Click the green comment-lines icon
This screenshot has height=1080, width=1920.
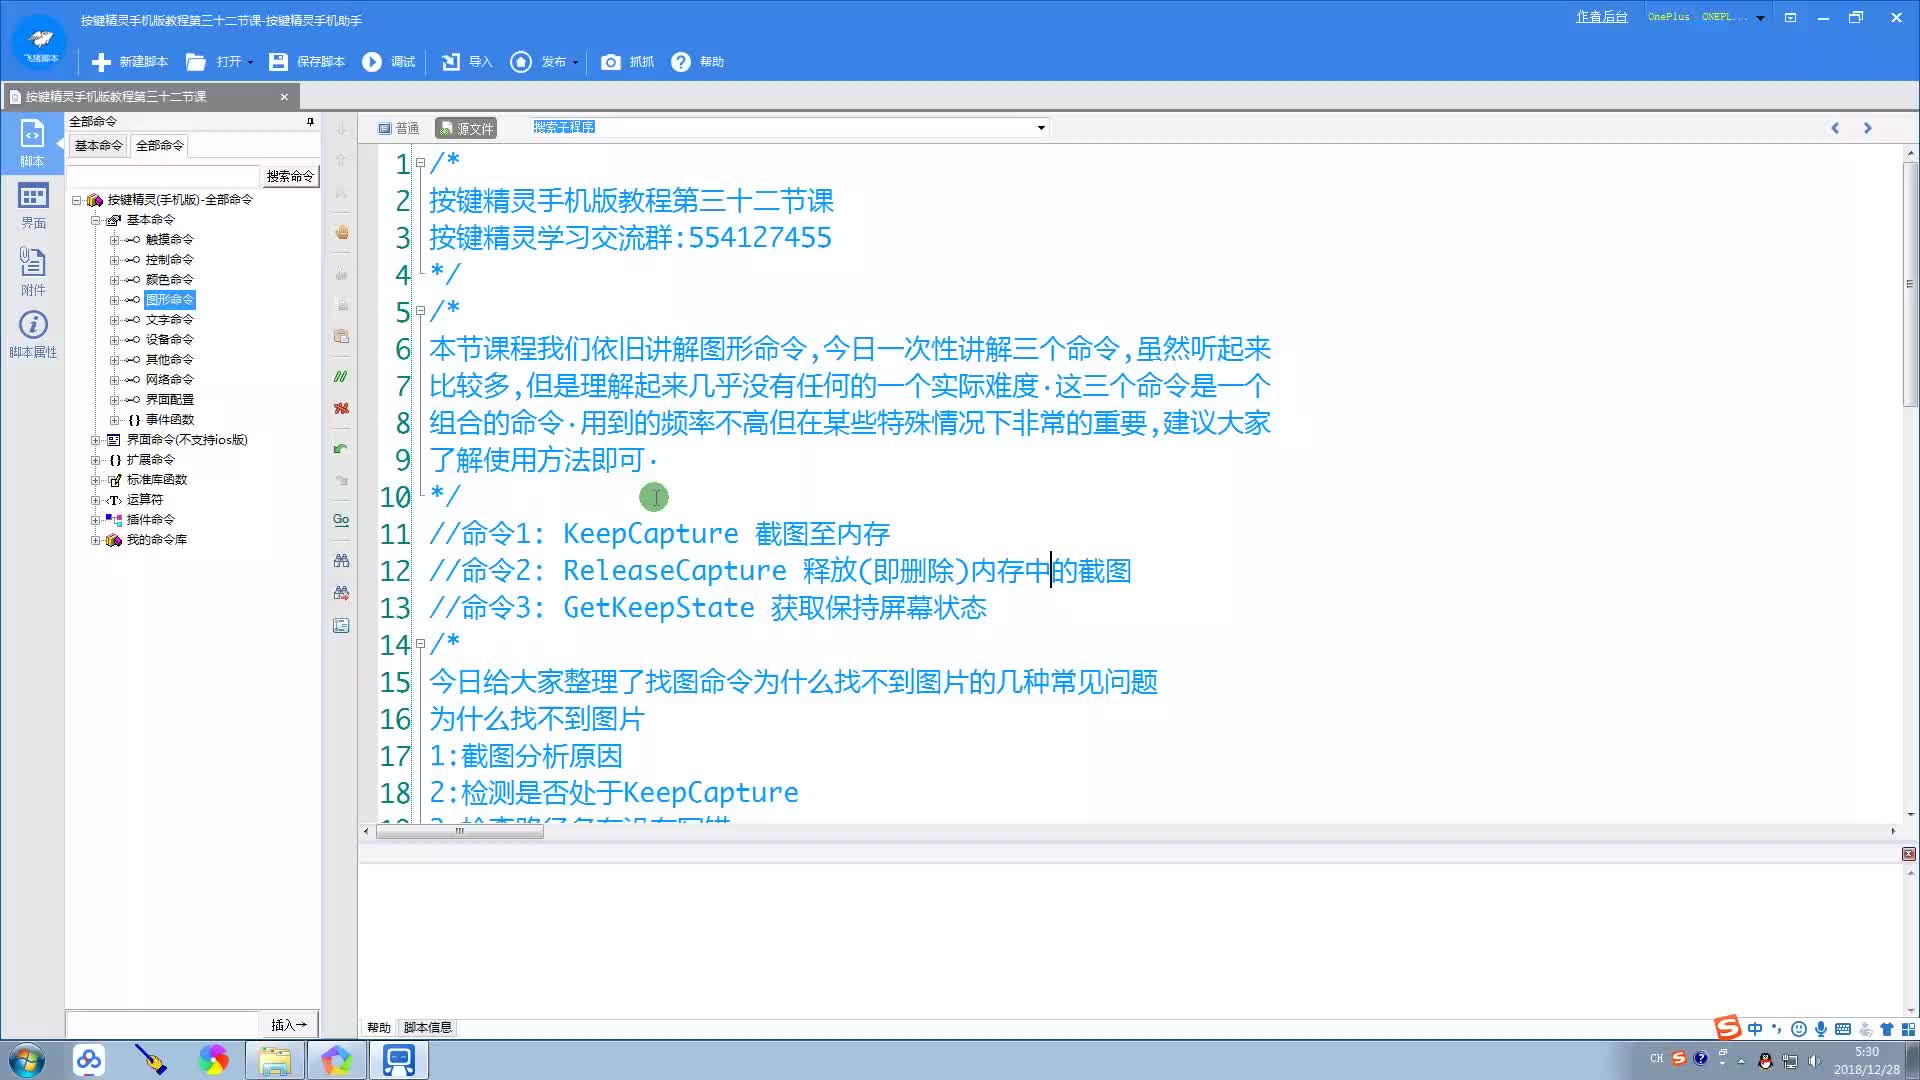click(x=341, y=377)
